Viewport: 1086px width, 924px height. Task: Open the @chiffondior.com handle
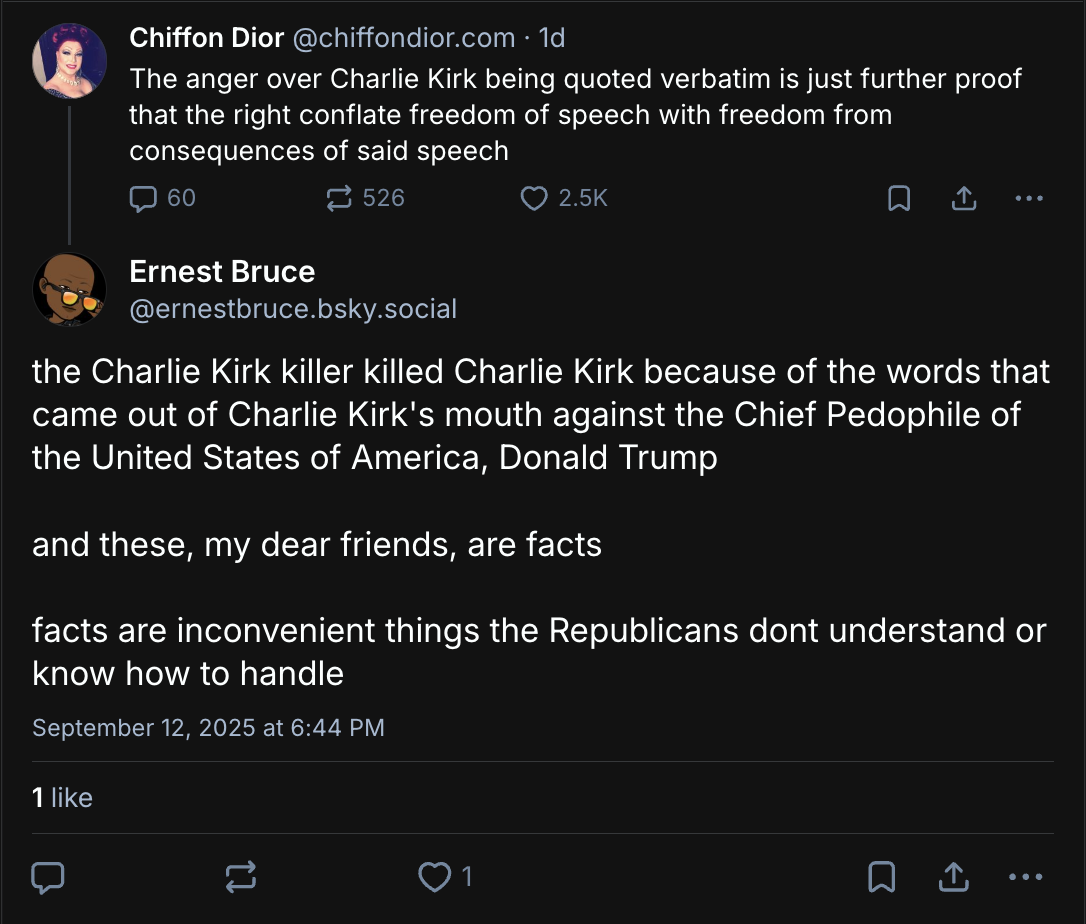(403, 38)
